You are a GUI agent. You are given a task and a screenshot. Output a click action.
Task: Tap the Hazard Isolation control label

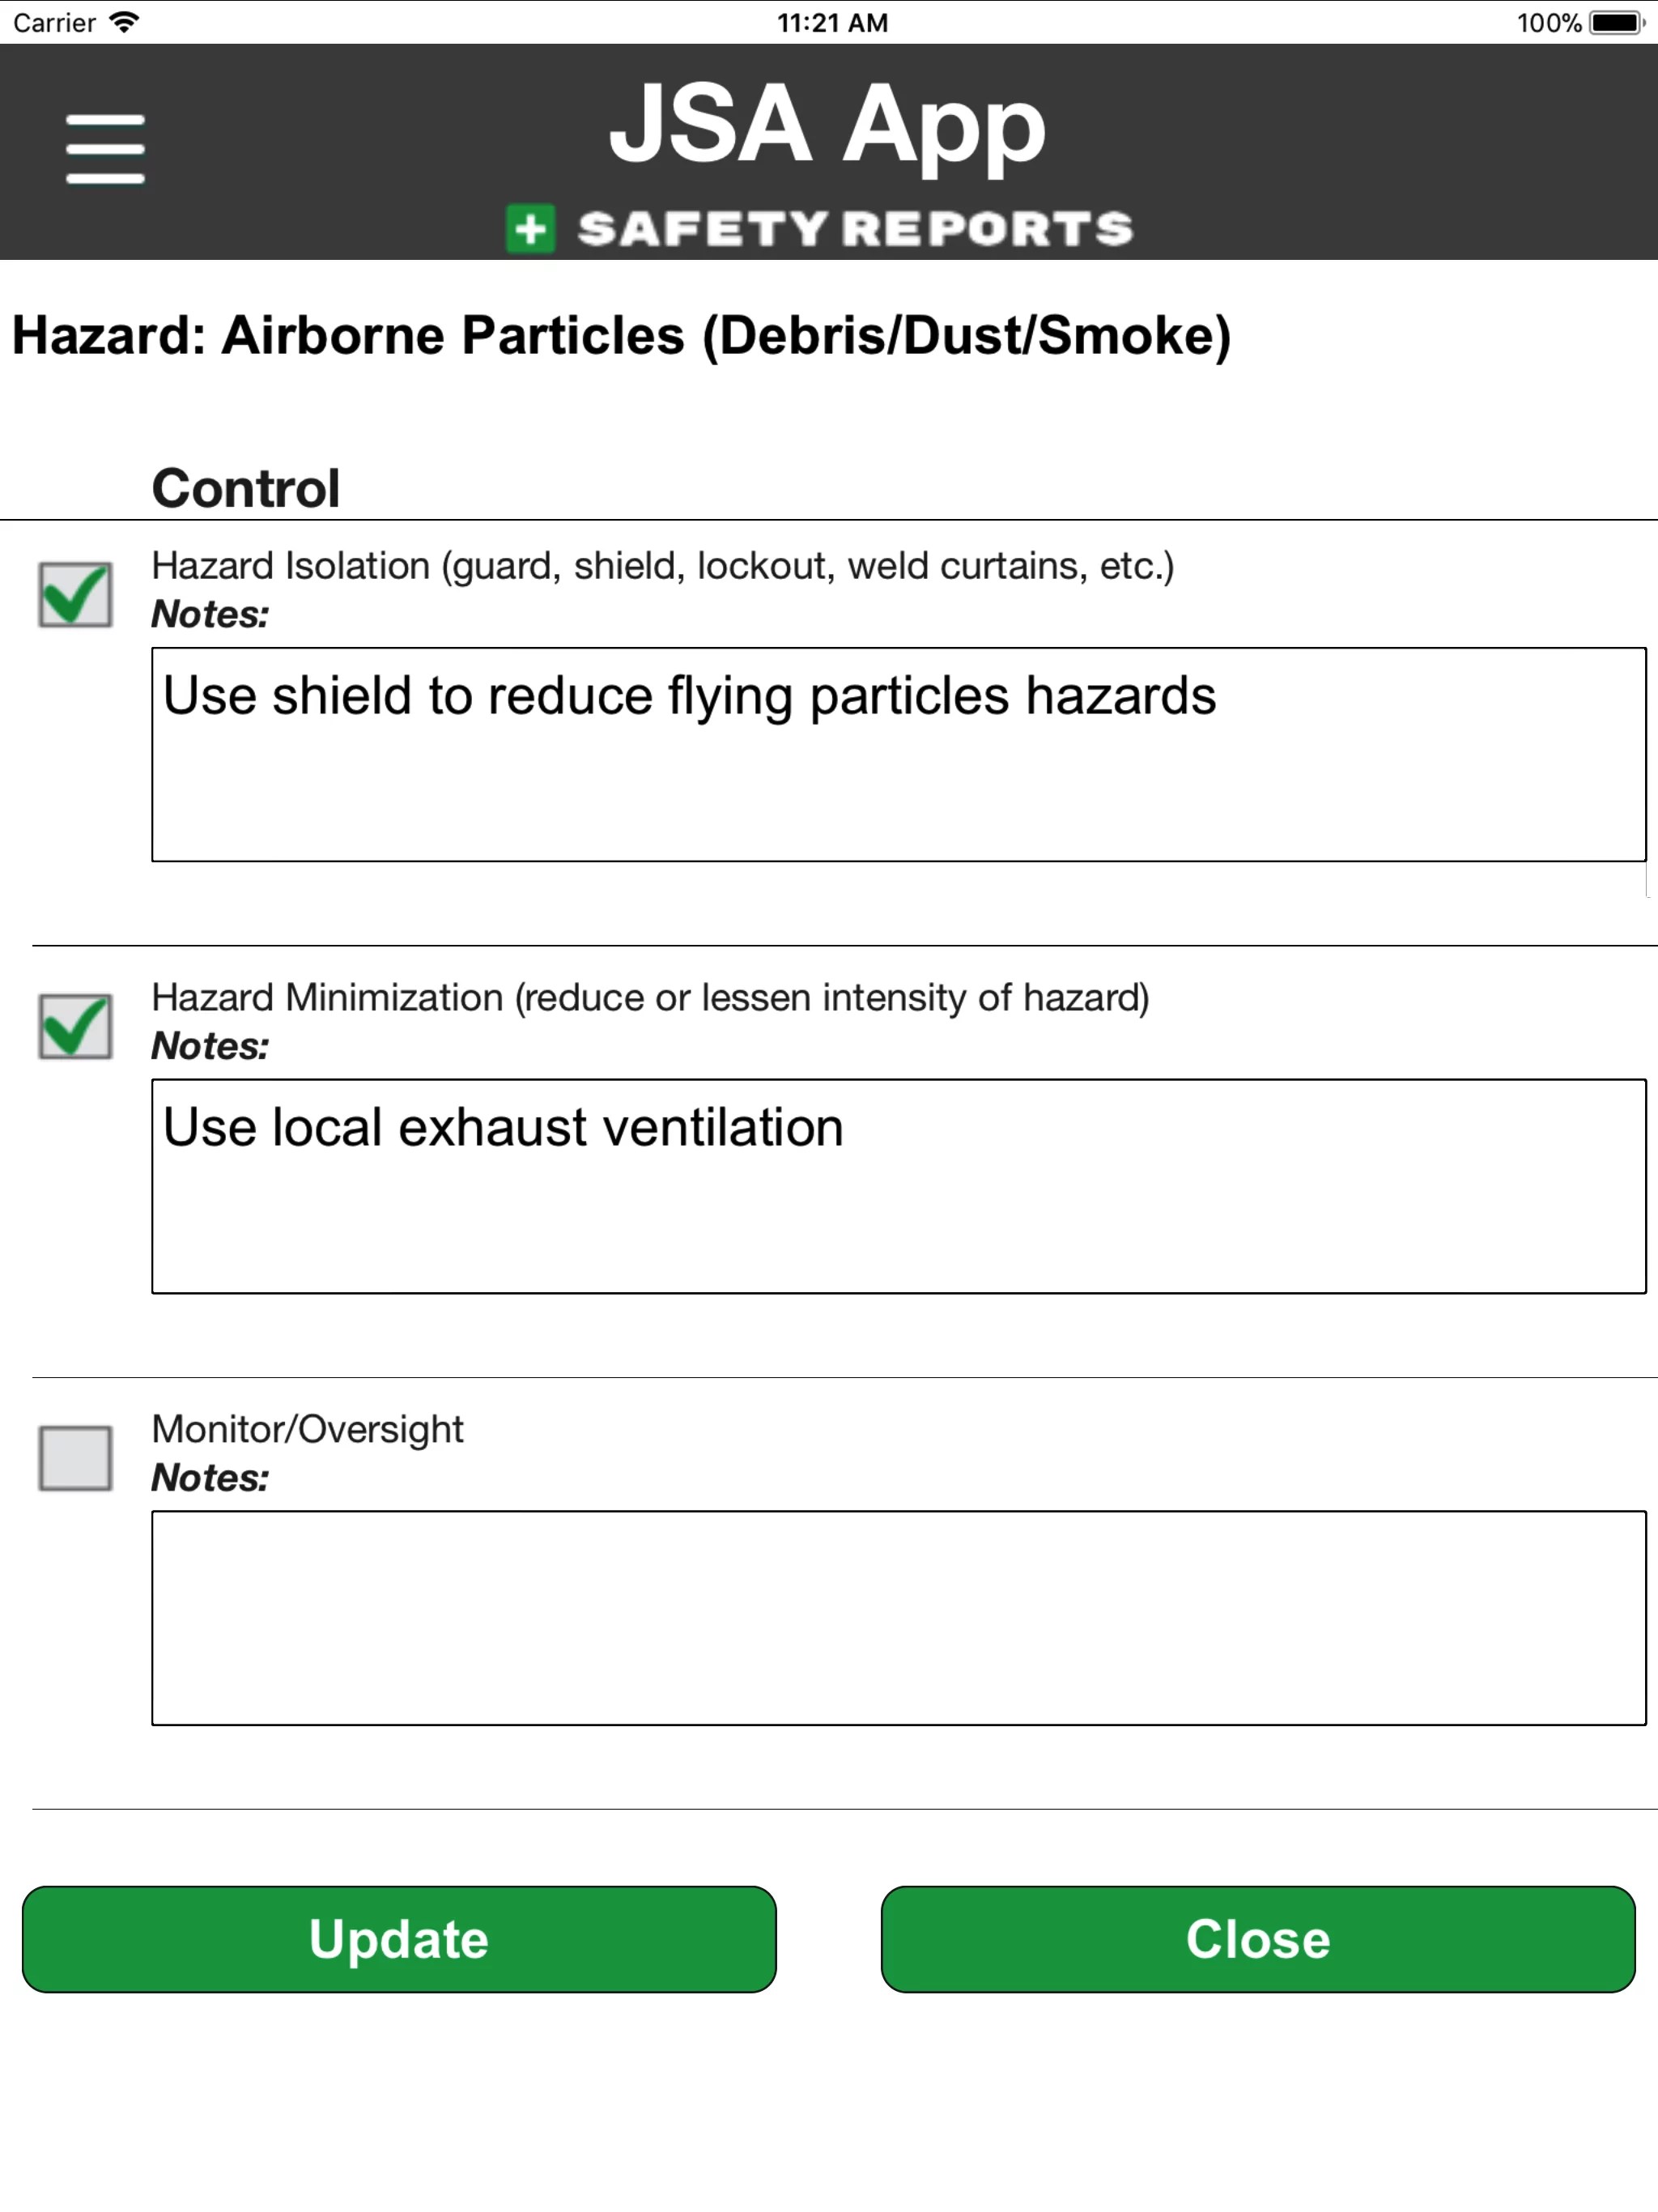tap(662, 566)
